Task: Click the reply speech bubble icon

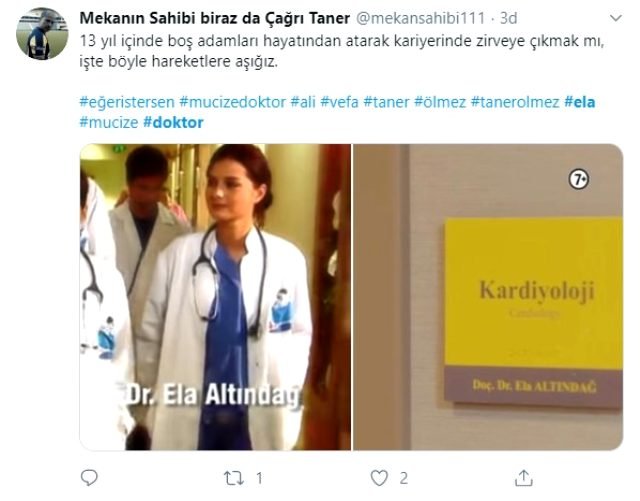Action: [x=89, y=477]
